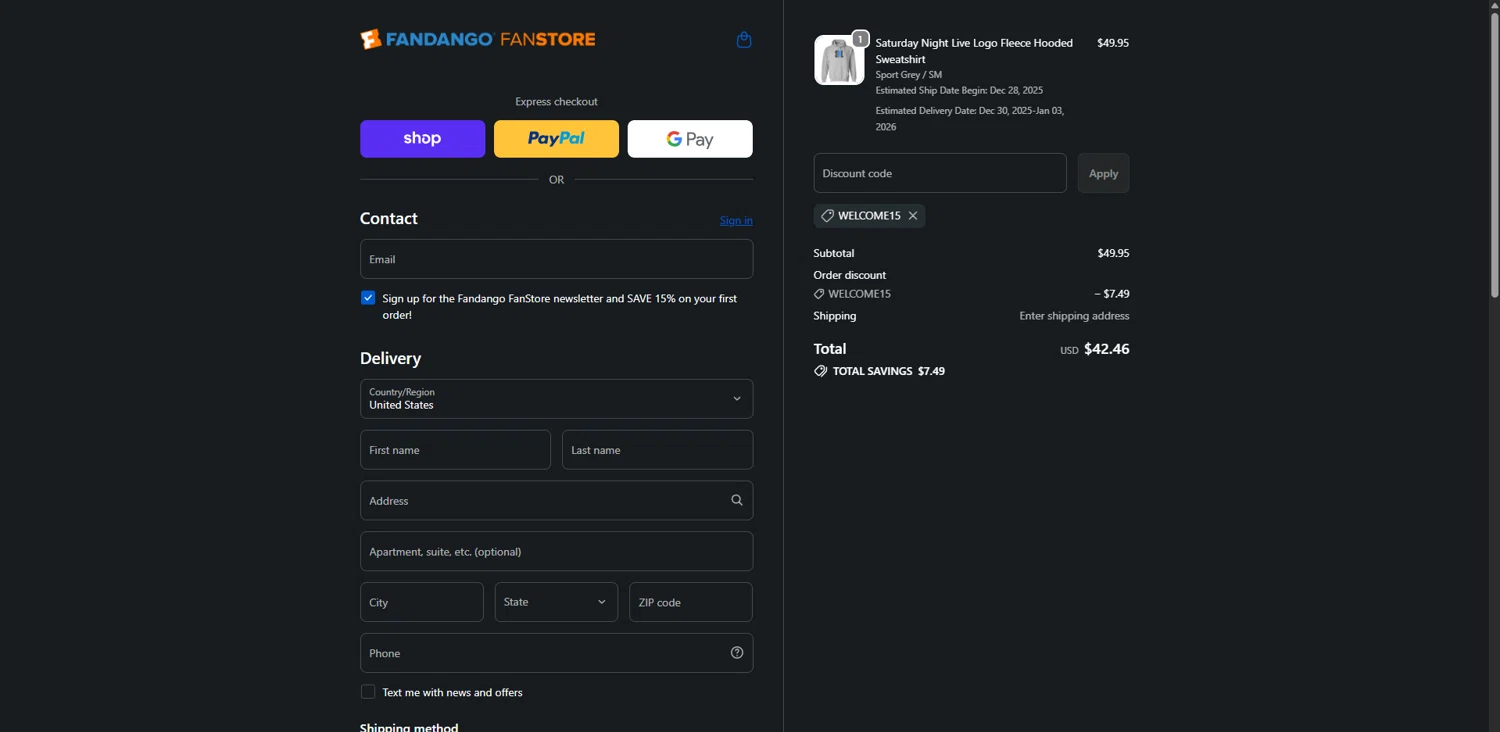Image resolution: width=1500 pixels, height=732 pixels.
Task: Click the 'Estimated Ship Date Begin: Dec 28, 2025' text
Action: pos(959,91)
